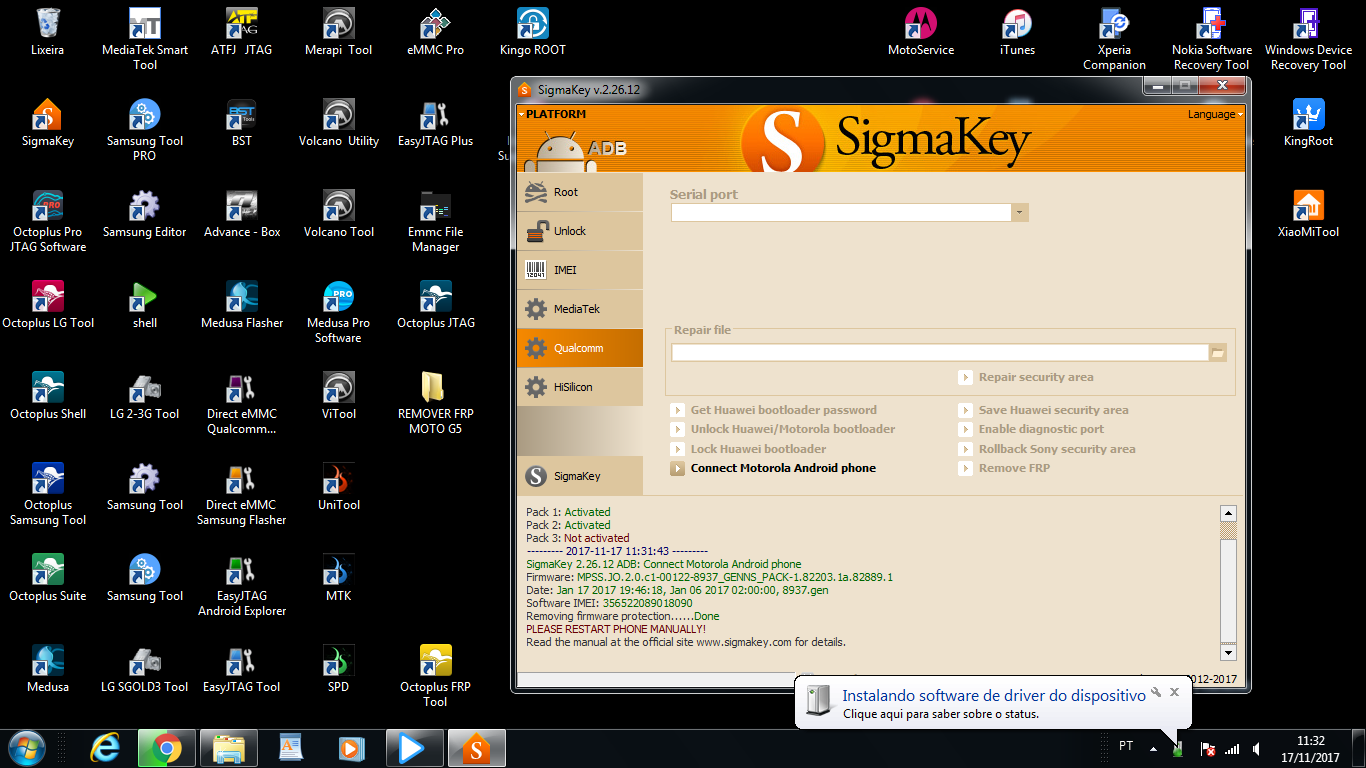Select iTunes desktop icon
This screenshot has height=768, width=1366.
(1017, 31)
